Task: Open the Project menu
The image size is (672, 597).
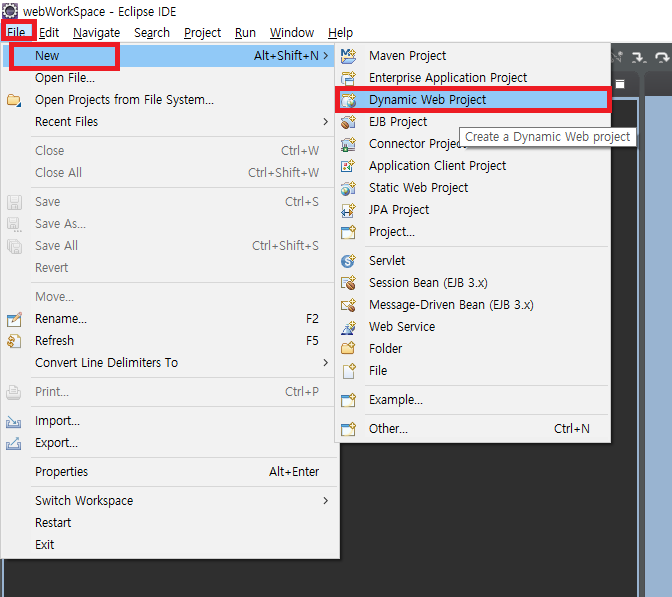Action: pos(202,33)
